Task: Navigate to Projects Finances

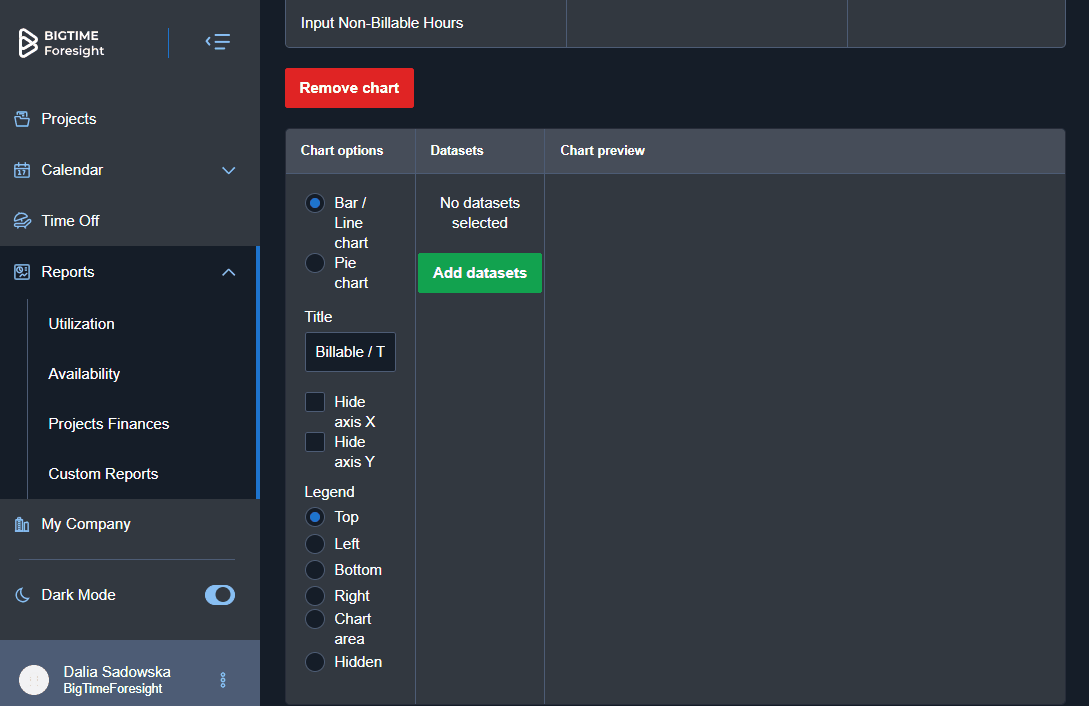Action: 108,423
